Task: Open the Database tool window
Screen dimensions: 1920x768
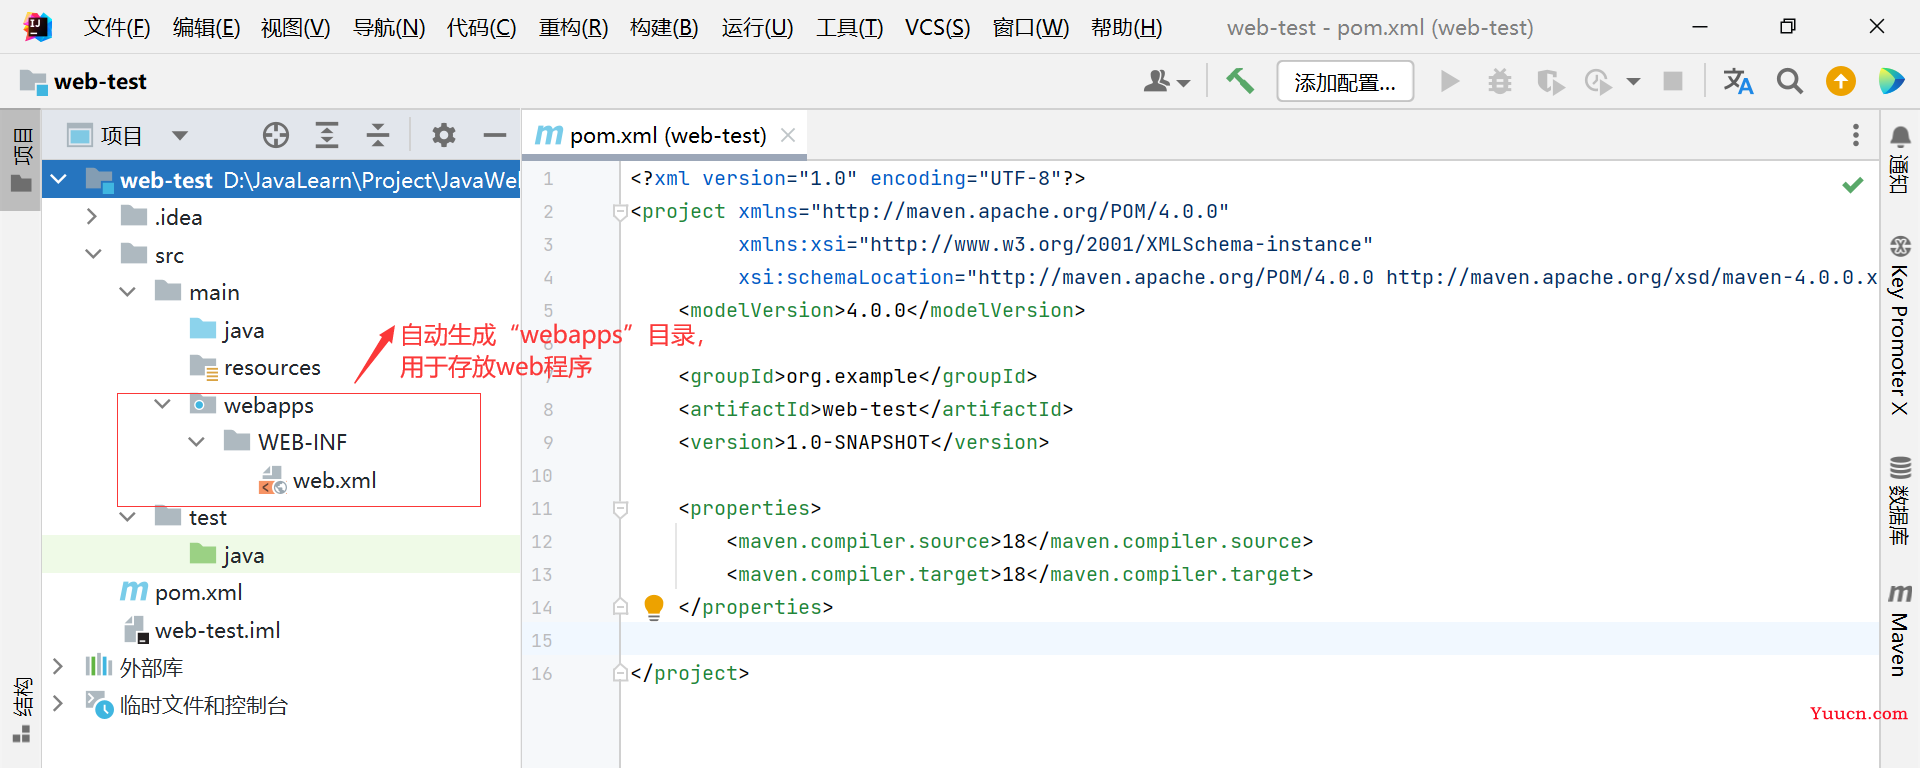Action: click(x=1900, y=500)
